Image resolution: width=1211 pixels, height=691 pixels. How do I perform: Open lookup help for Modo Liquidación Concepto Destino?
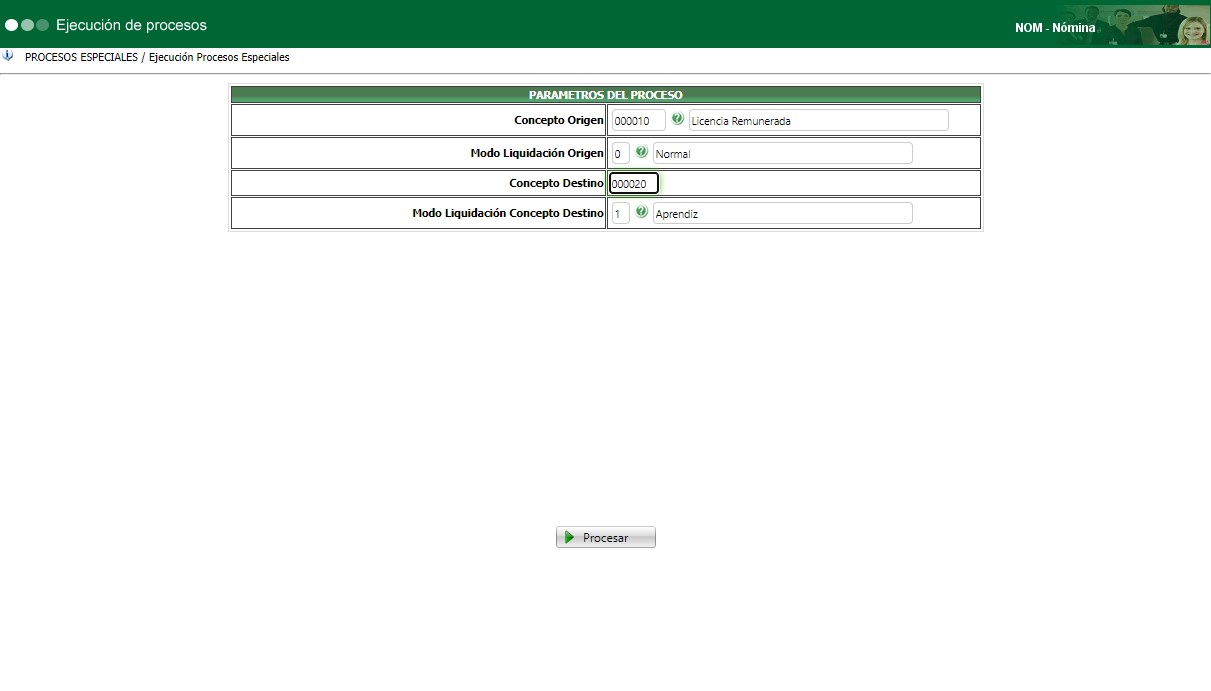pyautogui.click(x=642, y=212)
